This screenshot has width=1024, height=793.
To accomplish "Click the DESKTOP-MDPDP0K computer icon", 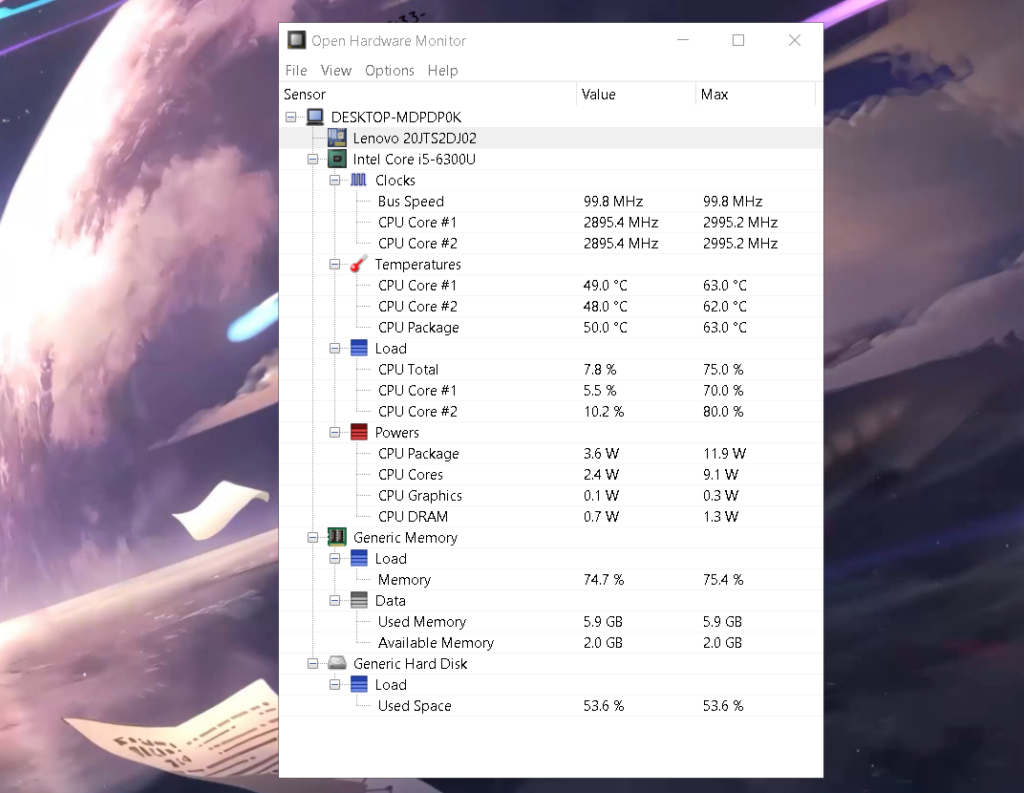I will (315, 117).
